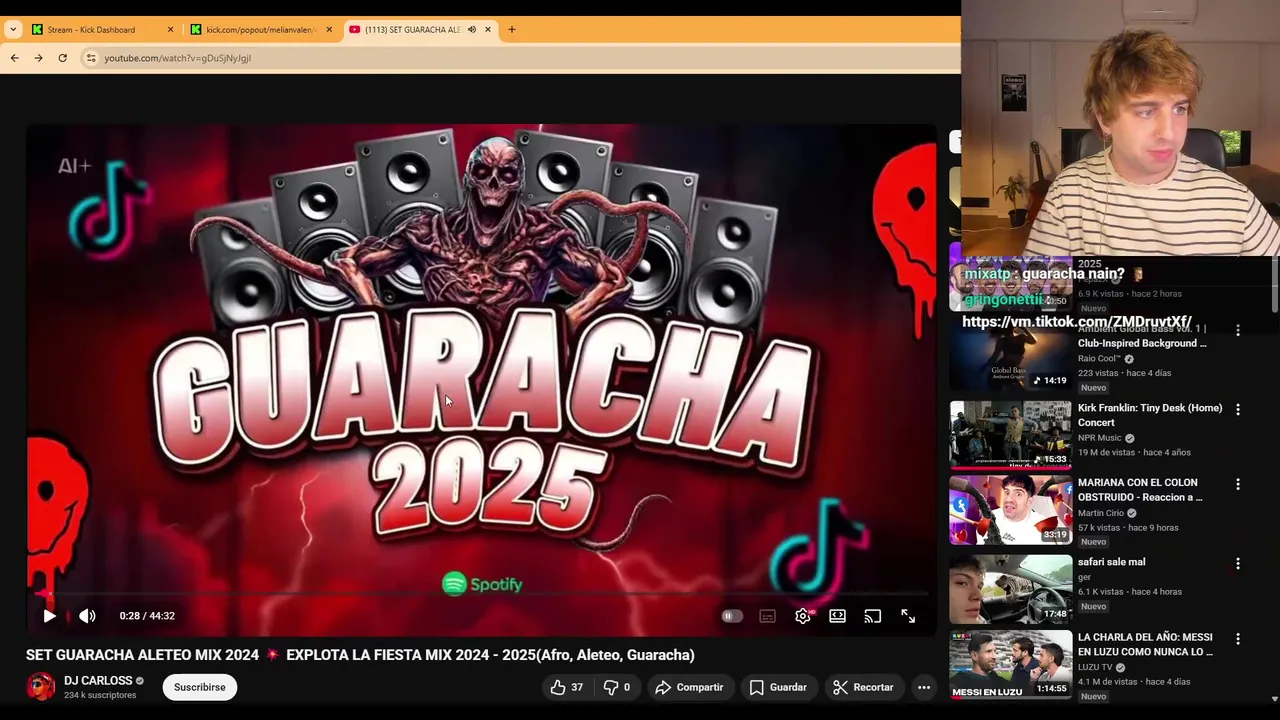Open video settings gear icon
The image size is (1280, 720).
click(802, 616)
